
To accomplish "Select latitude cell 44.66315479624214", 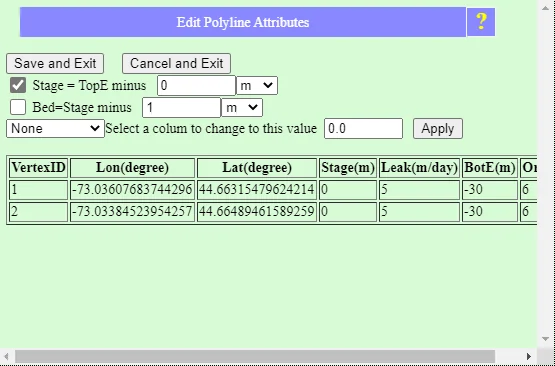I will click(x=257, y=190).
